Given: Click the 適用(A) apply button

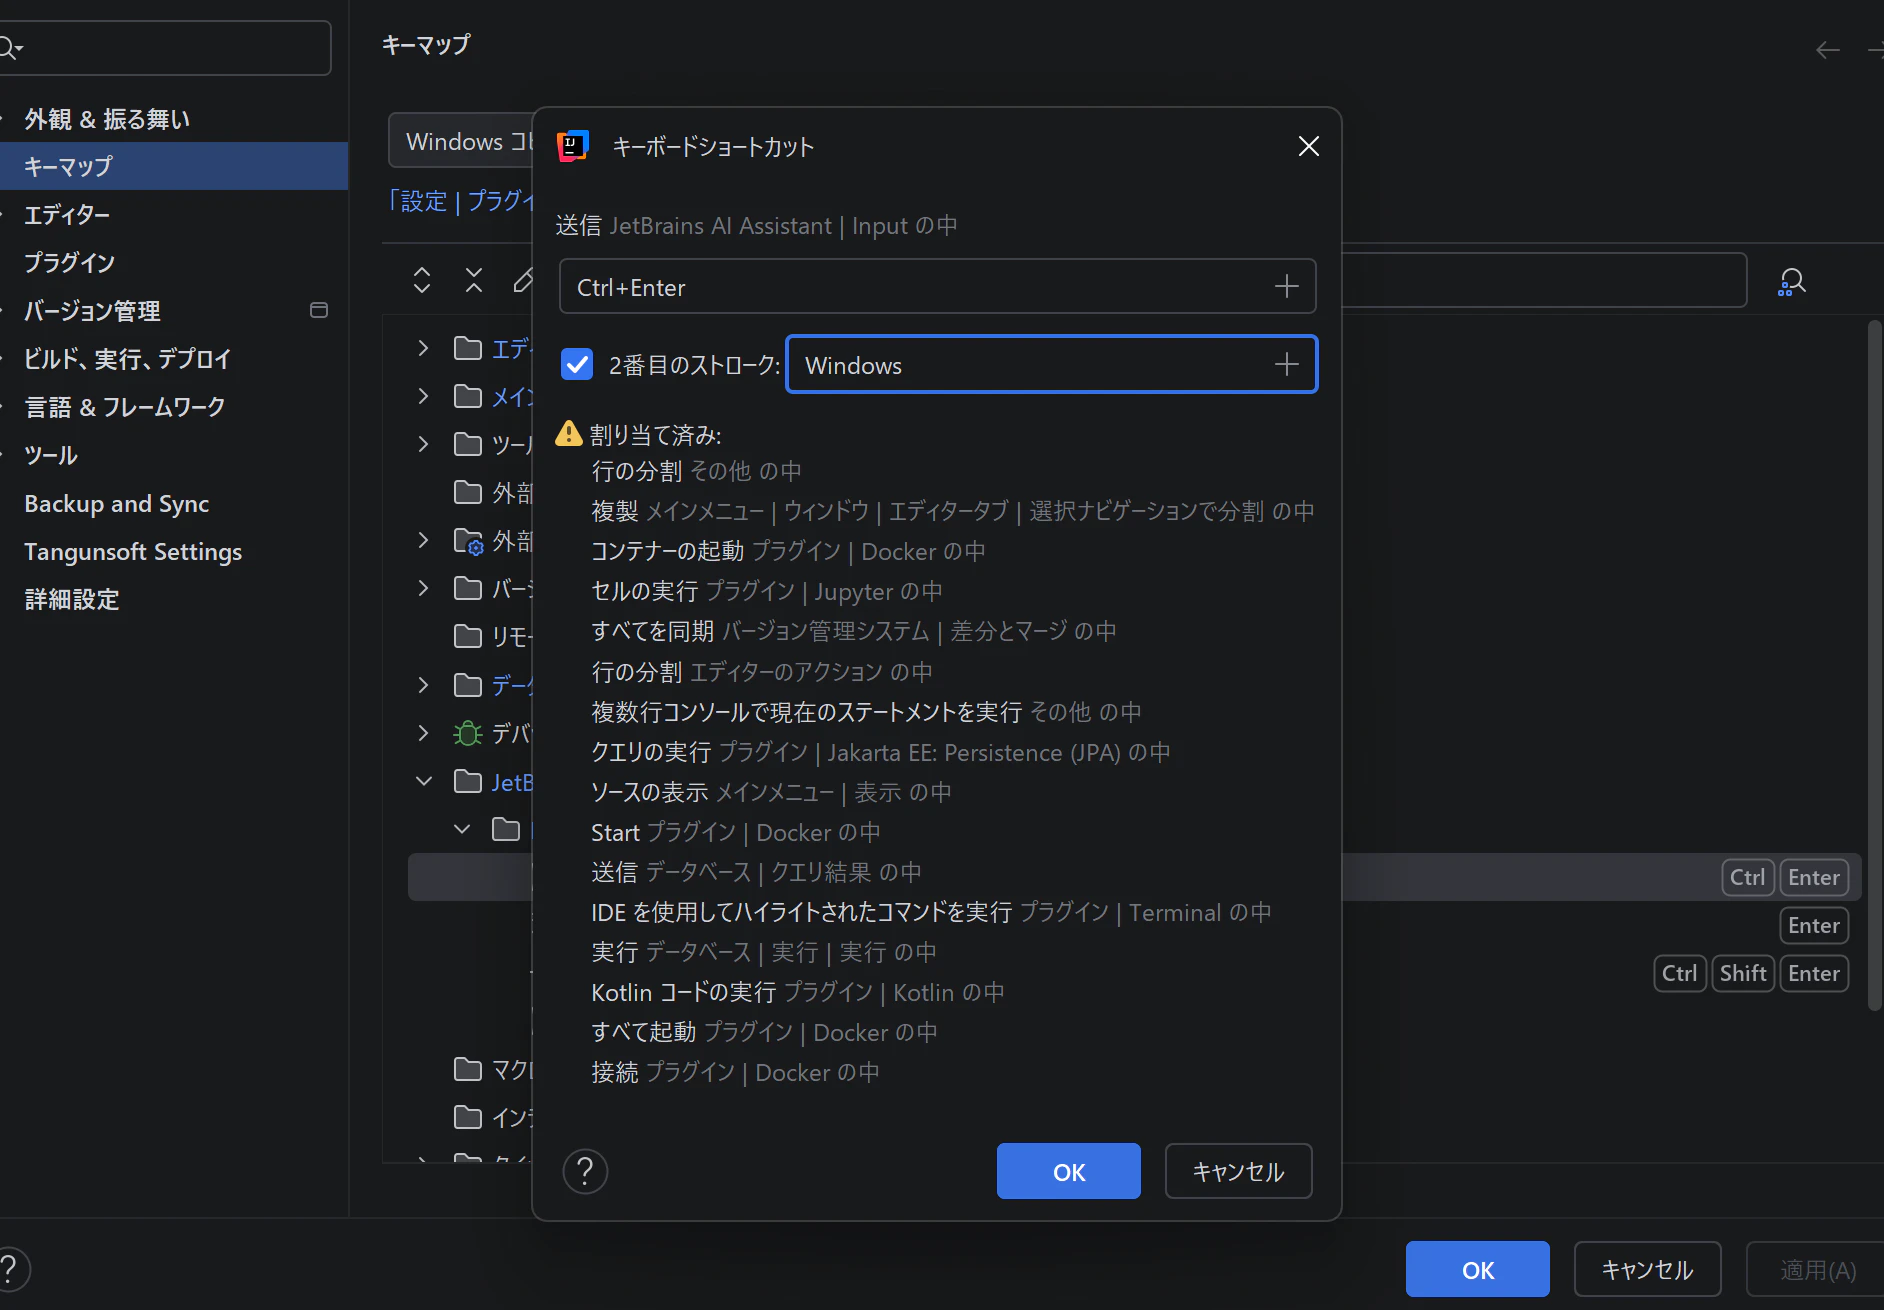Looking at the screenshot, I should click(1816, 1269).
